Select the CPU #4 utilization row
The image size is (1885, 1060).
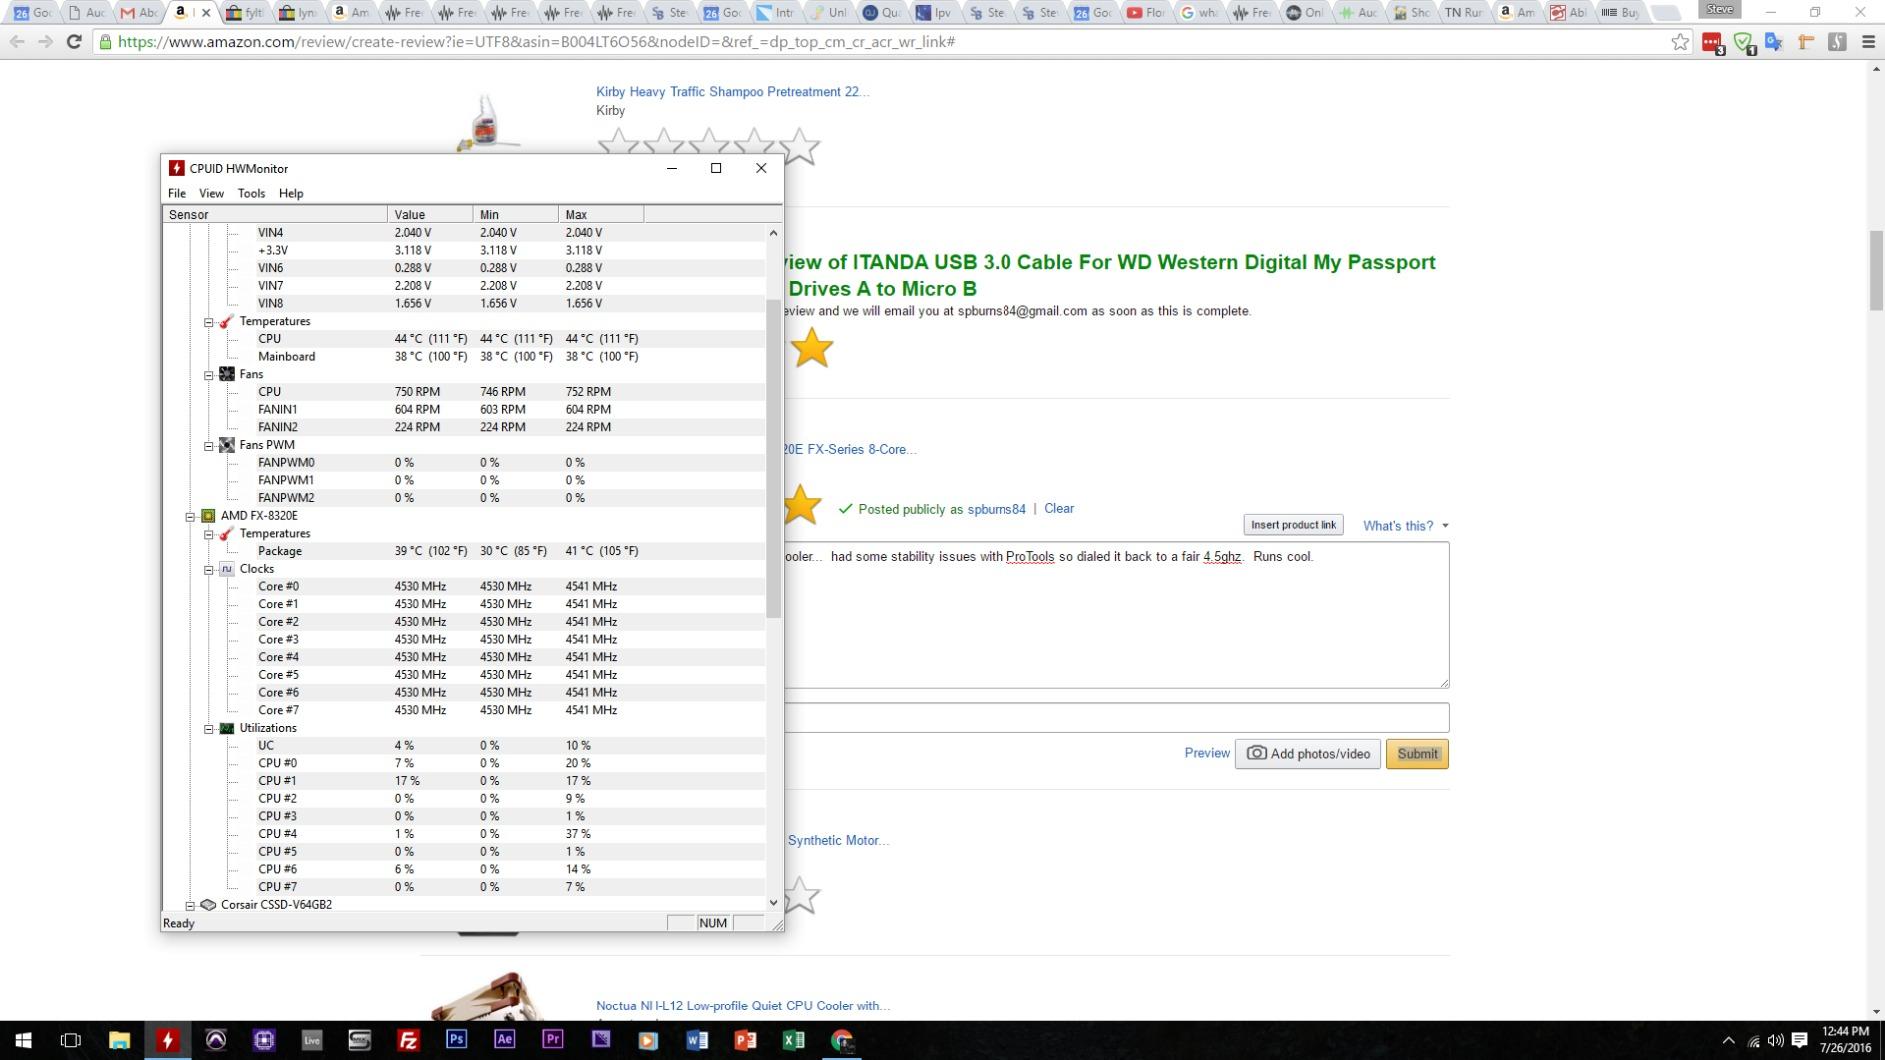465,834
